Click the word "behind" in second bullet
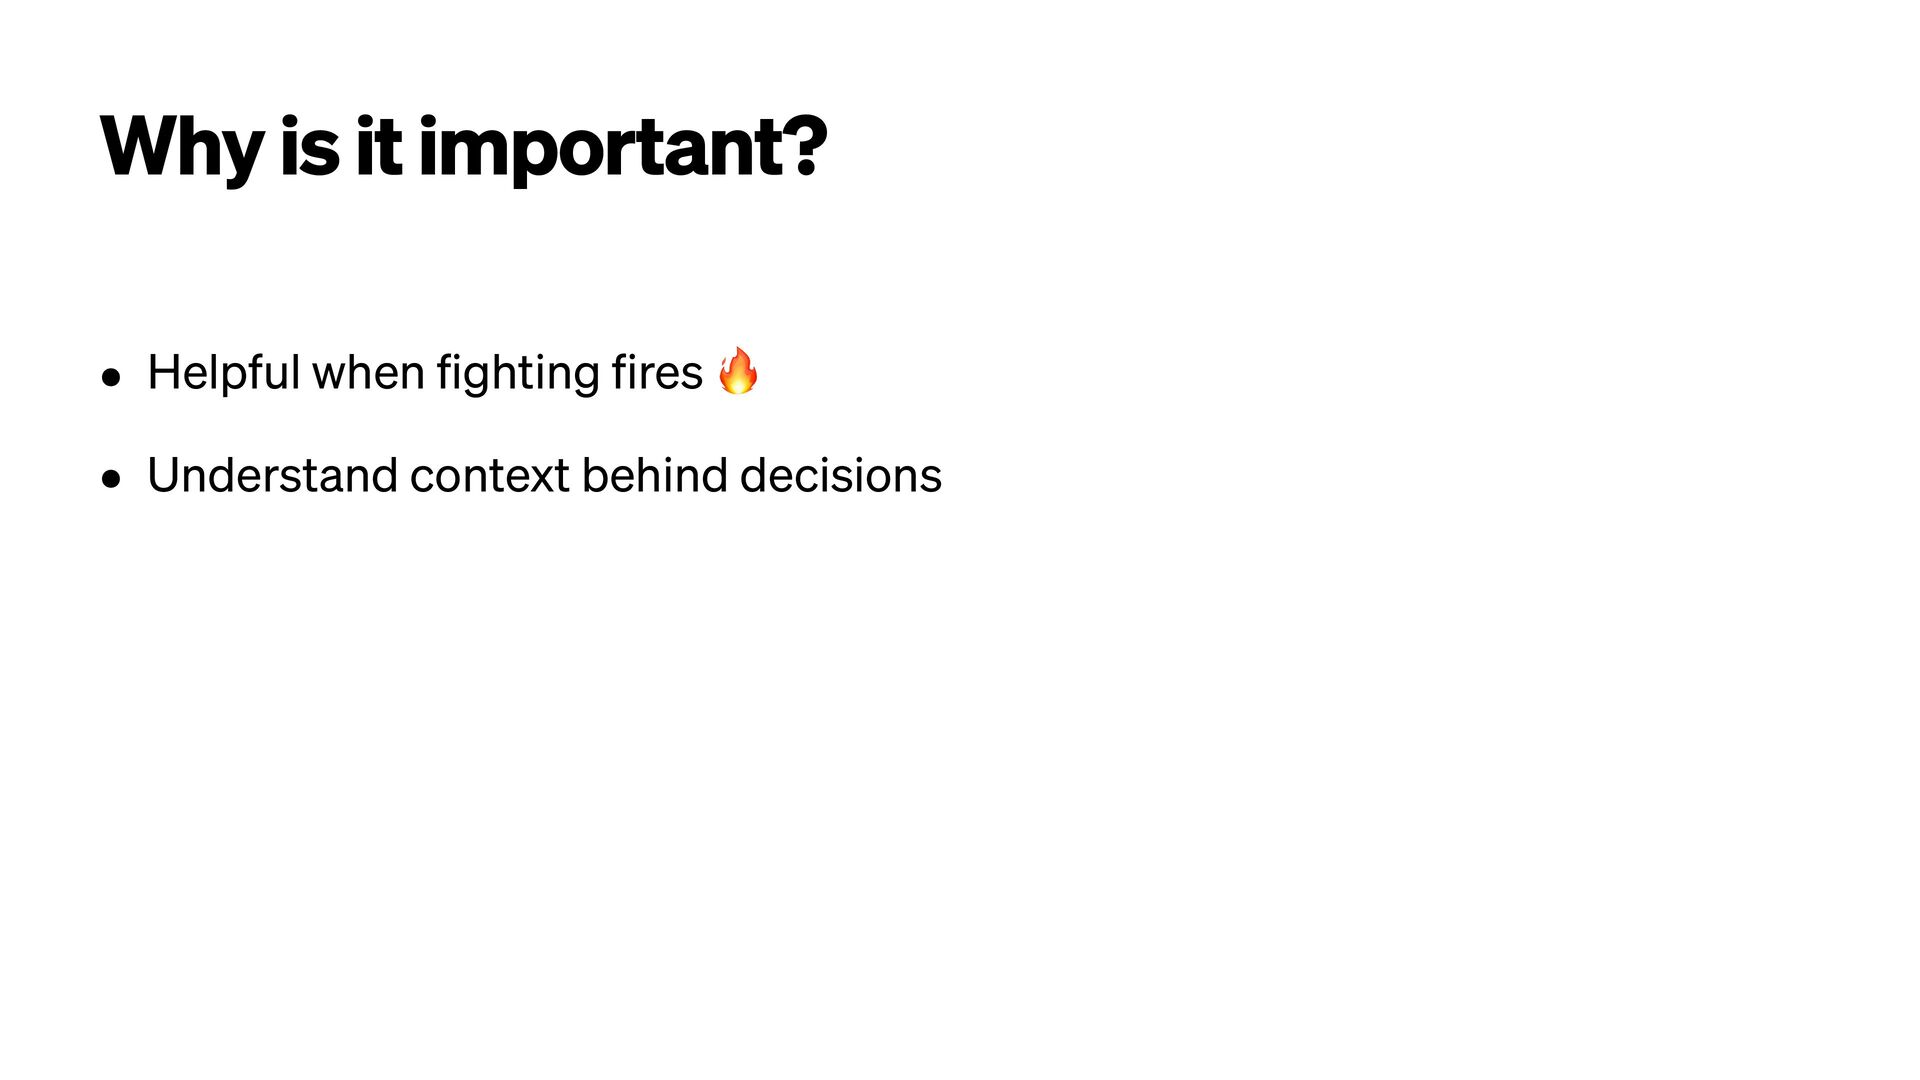The image size is (1920, 1080). pos(655,475)
